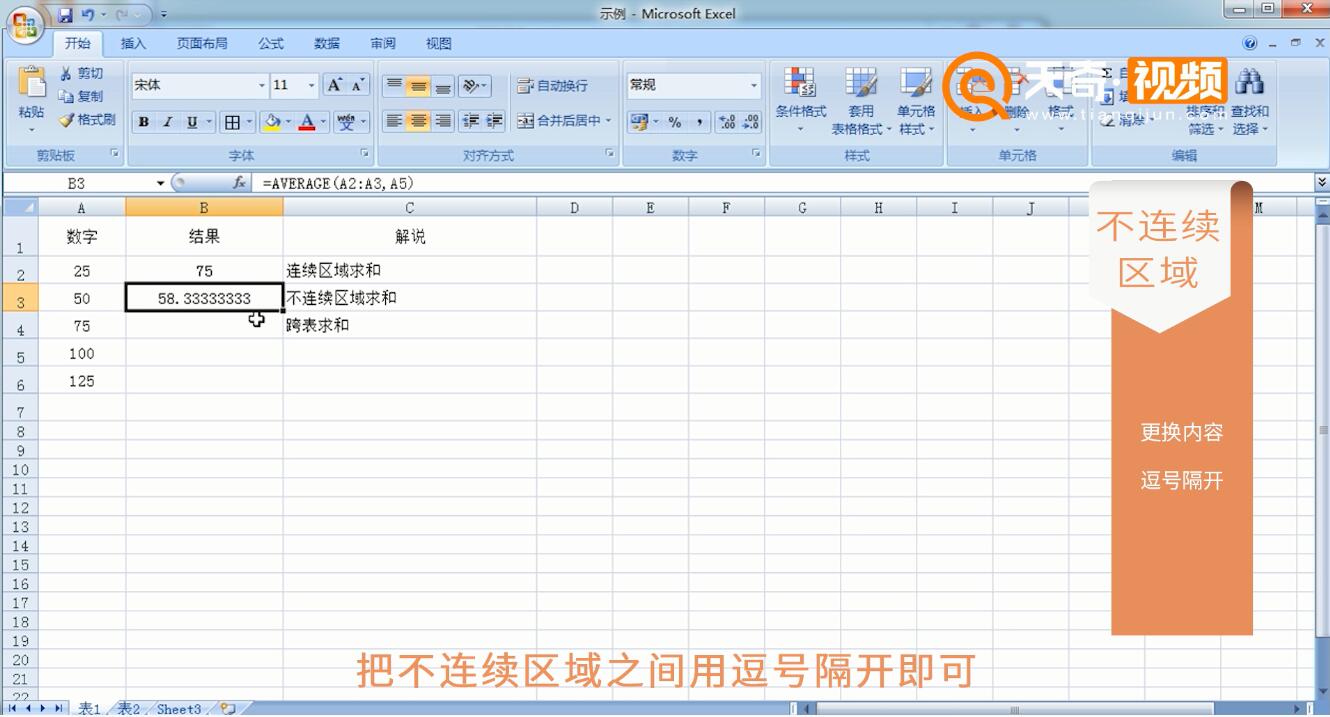Viewport: 1330px width, 717px height.
Task: Select cell B2 containing 75
Action: click(204, 270)
